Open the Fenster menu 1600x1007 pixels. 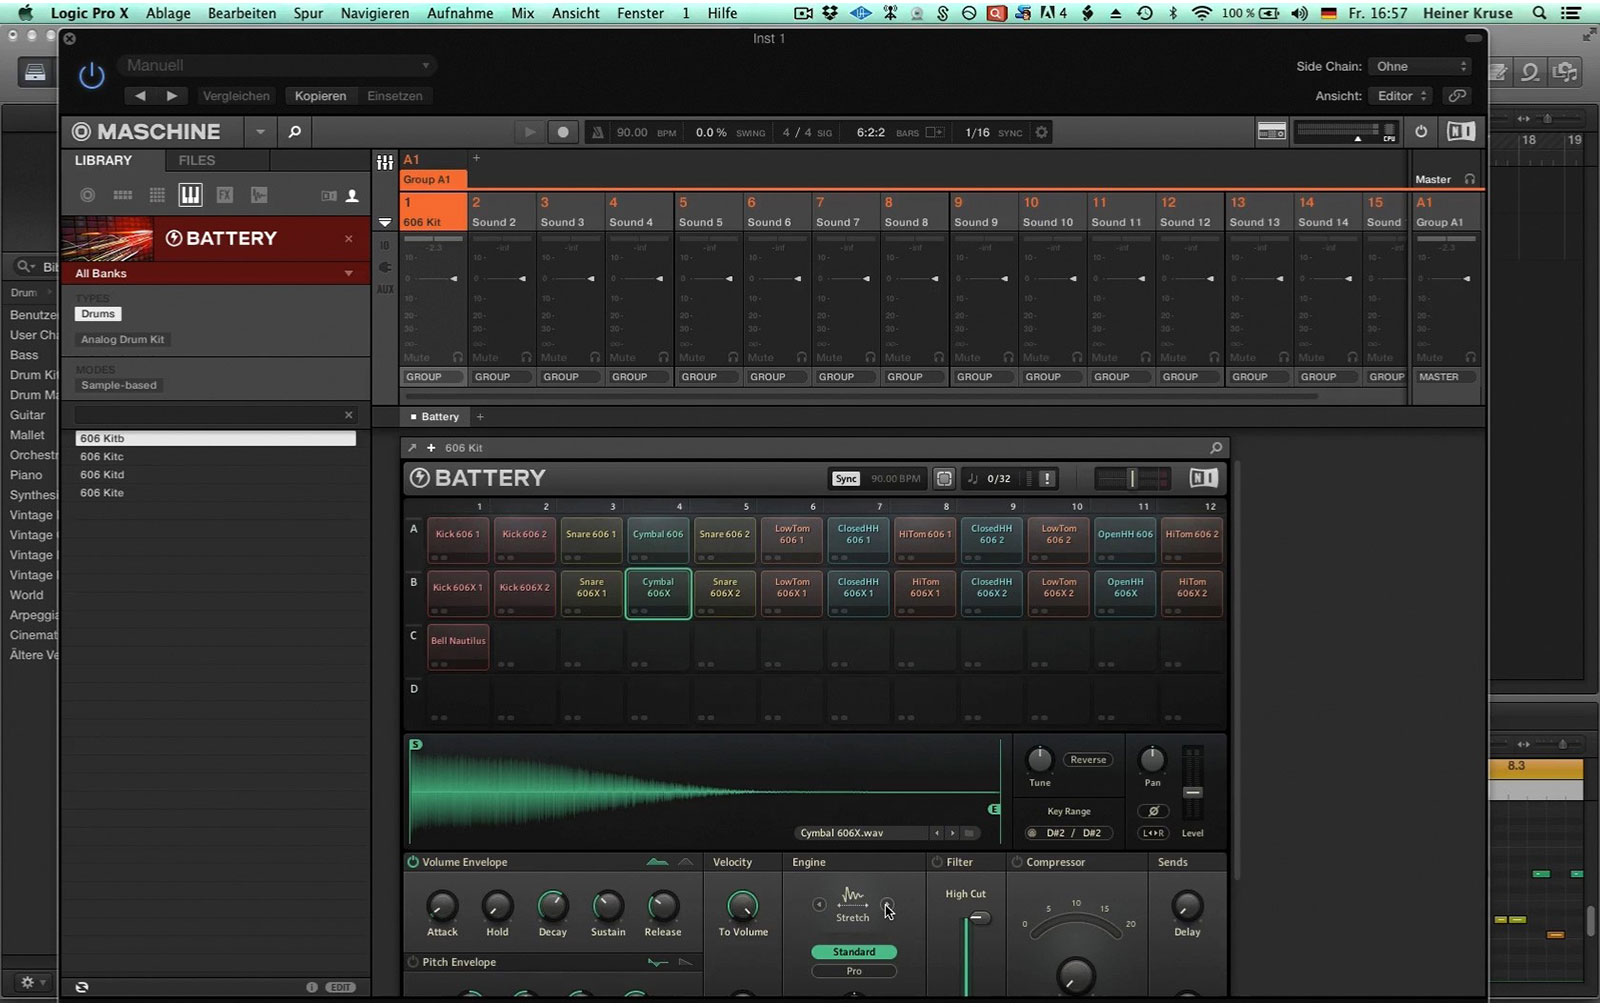pyautogui.click(x=640, y=13)
